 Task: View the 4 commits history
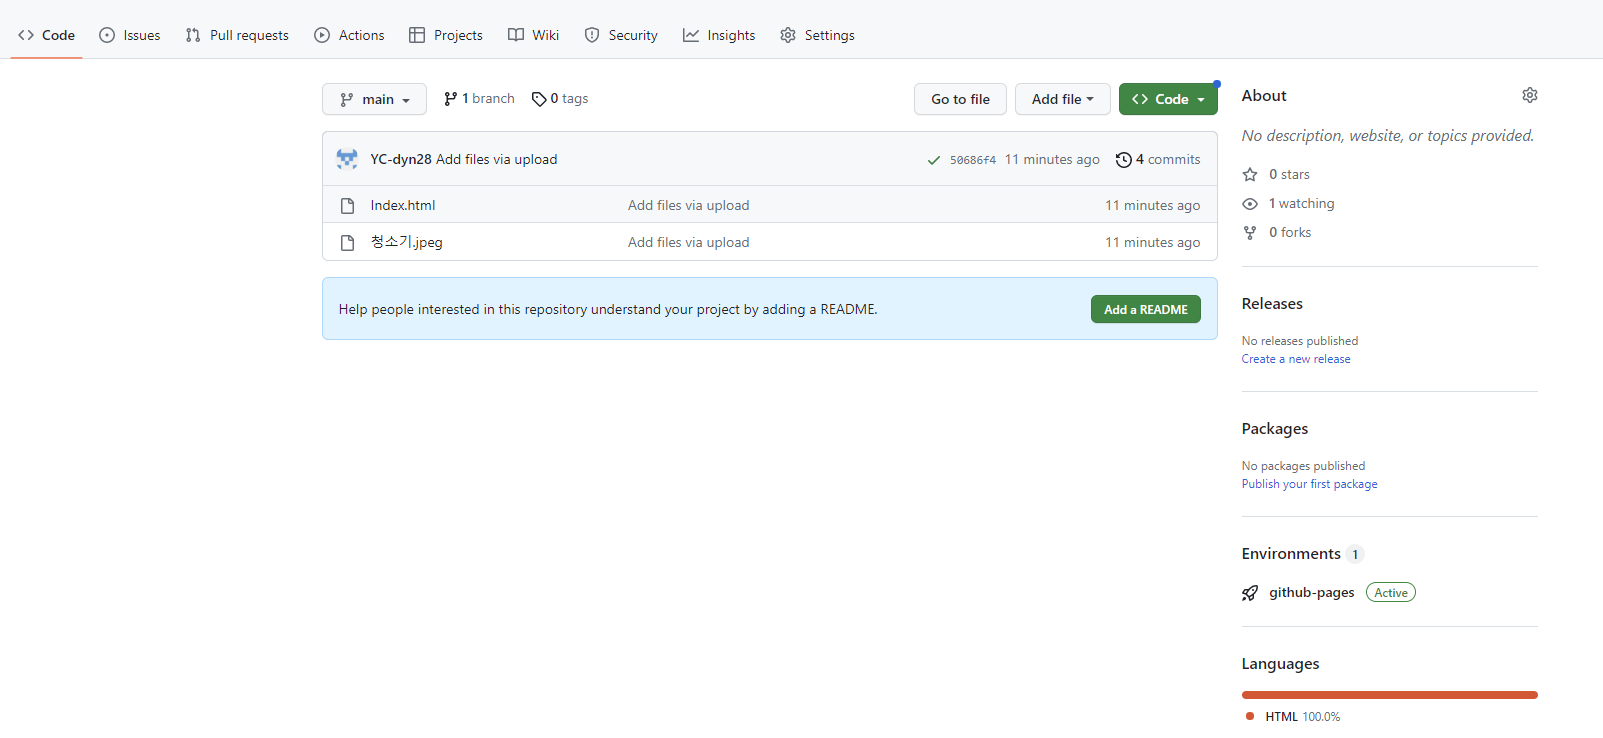click(x=1158, y=159)
